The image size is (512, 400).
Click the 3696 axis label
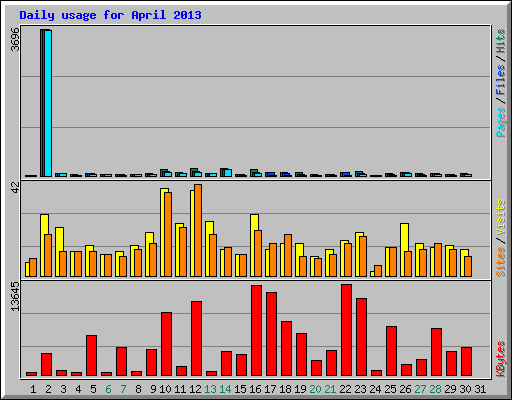tap(15, 39)
